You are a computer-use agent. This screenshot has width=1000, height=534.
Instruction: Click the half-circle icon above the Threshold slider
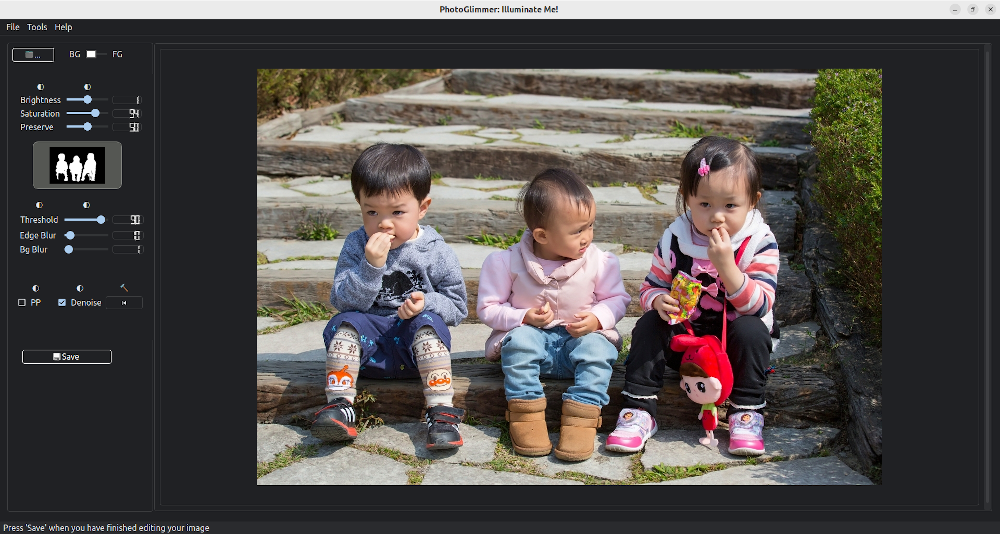(x=86, y=205)
